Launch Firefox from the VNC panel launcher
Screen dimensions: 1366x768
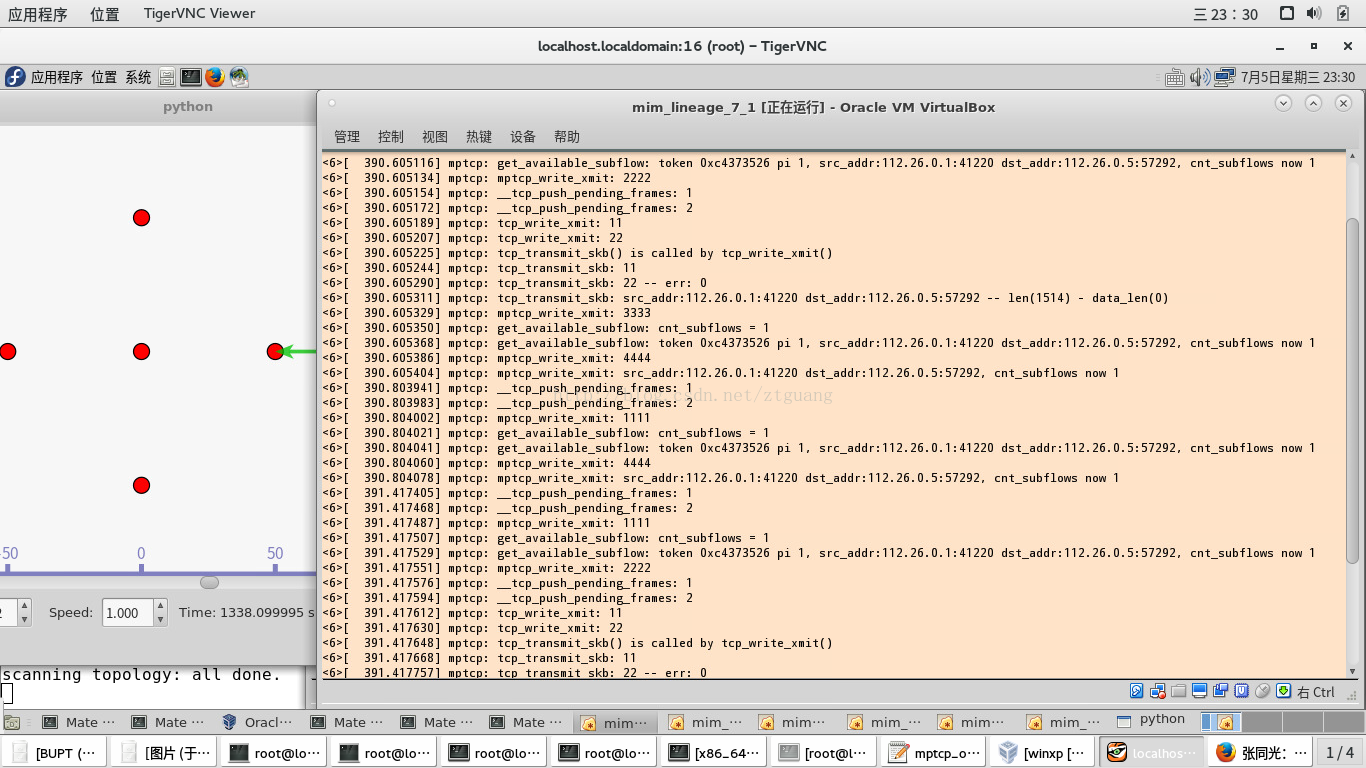[215, 77]
